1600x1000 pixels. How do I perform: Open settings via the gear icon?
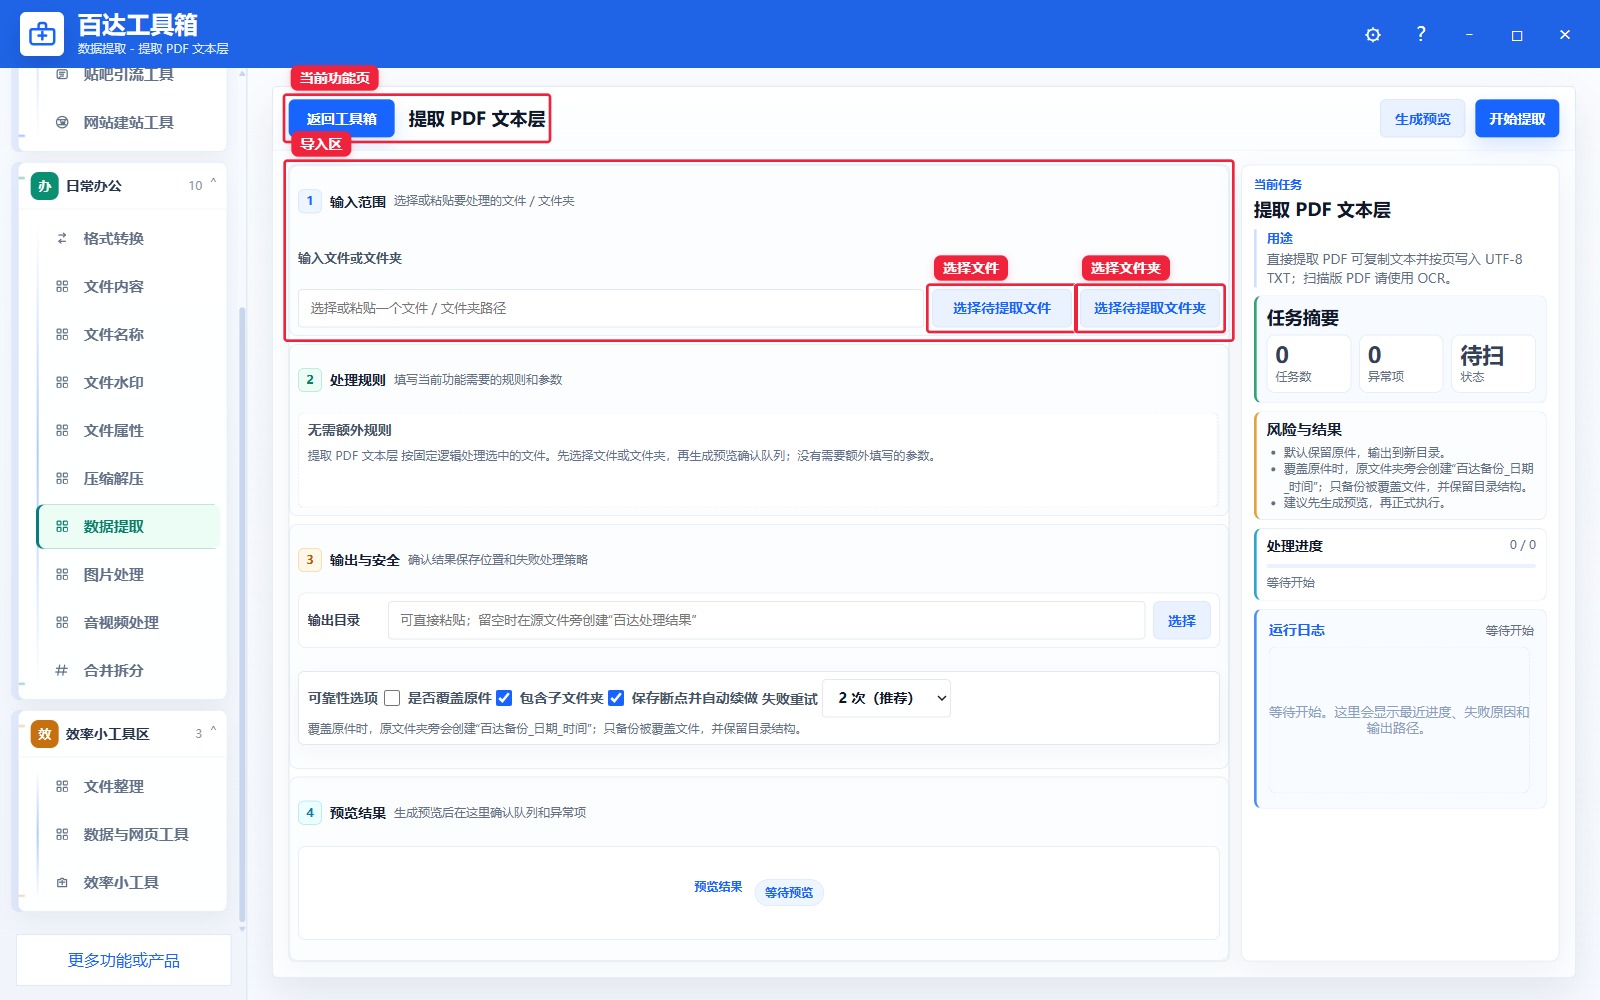click(1373, 35)
